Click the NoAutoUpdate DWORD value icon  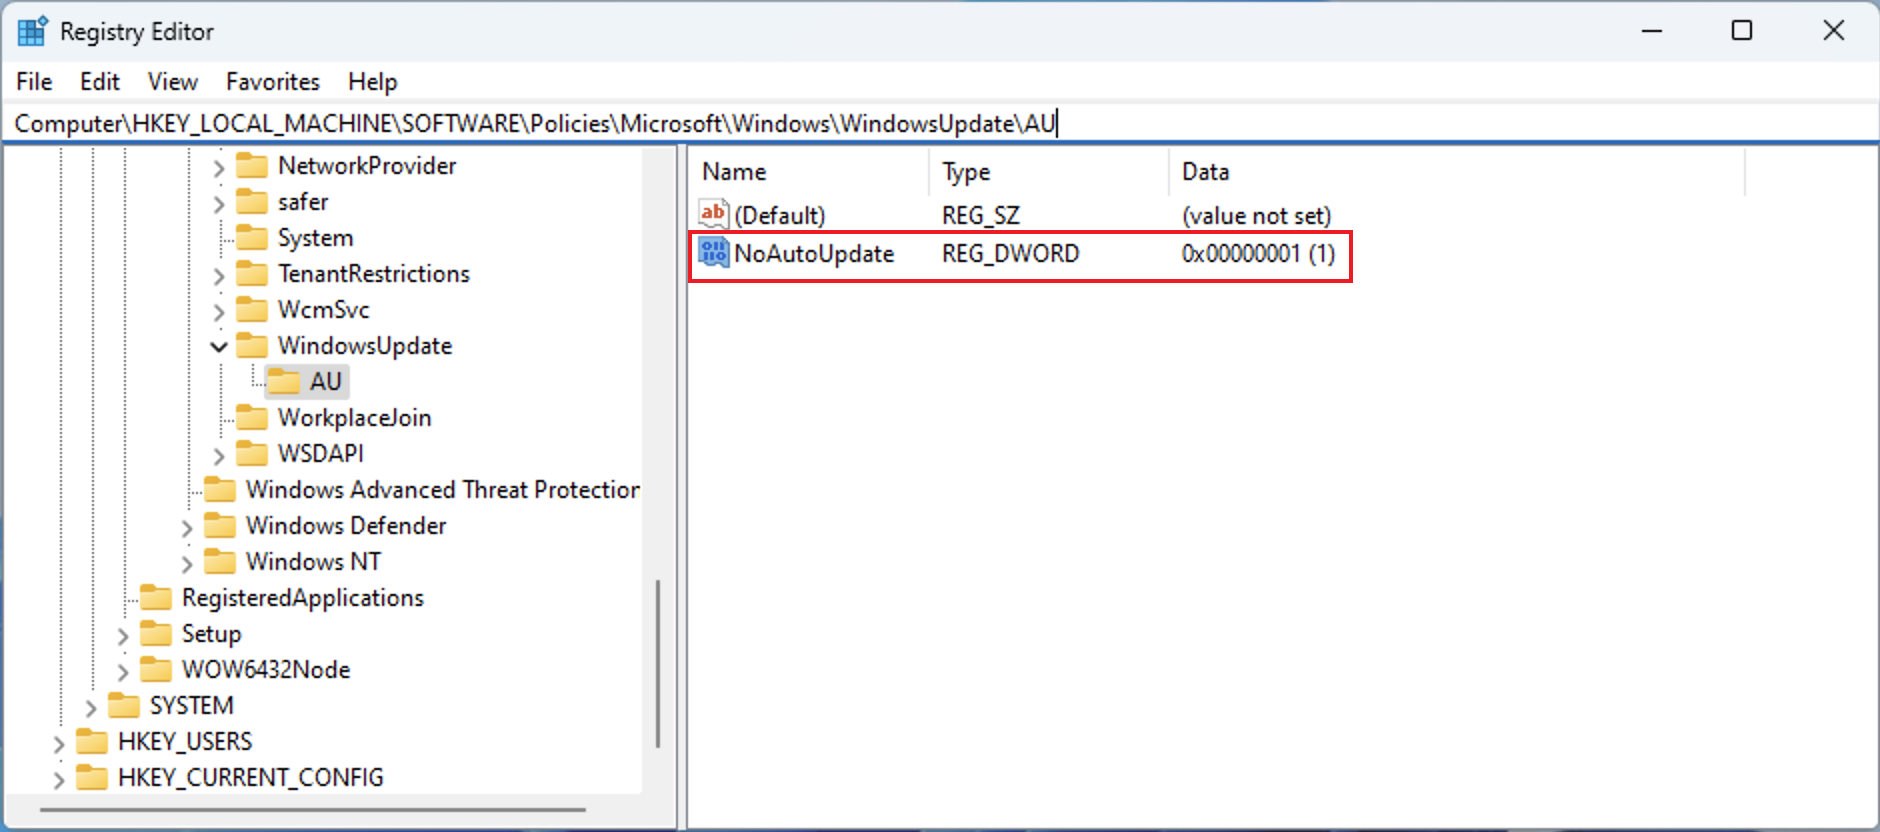tap(713, 253)
